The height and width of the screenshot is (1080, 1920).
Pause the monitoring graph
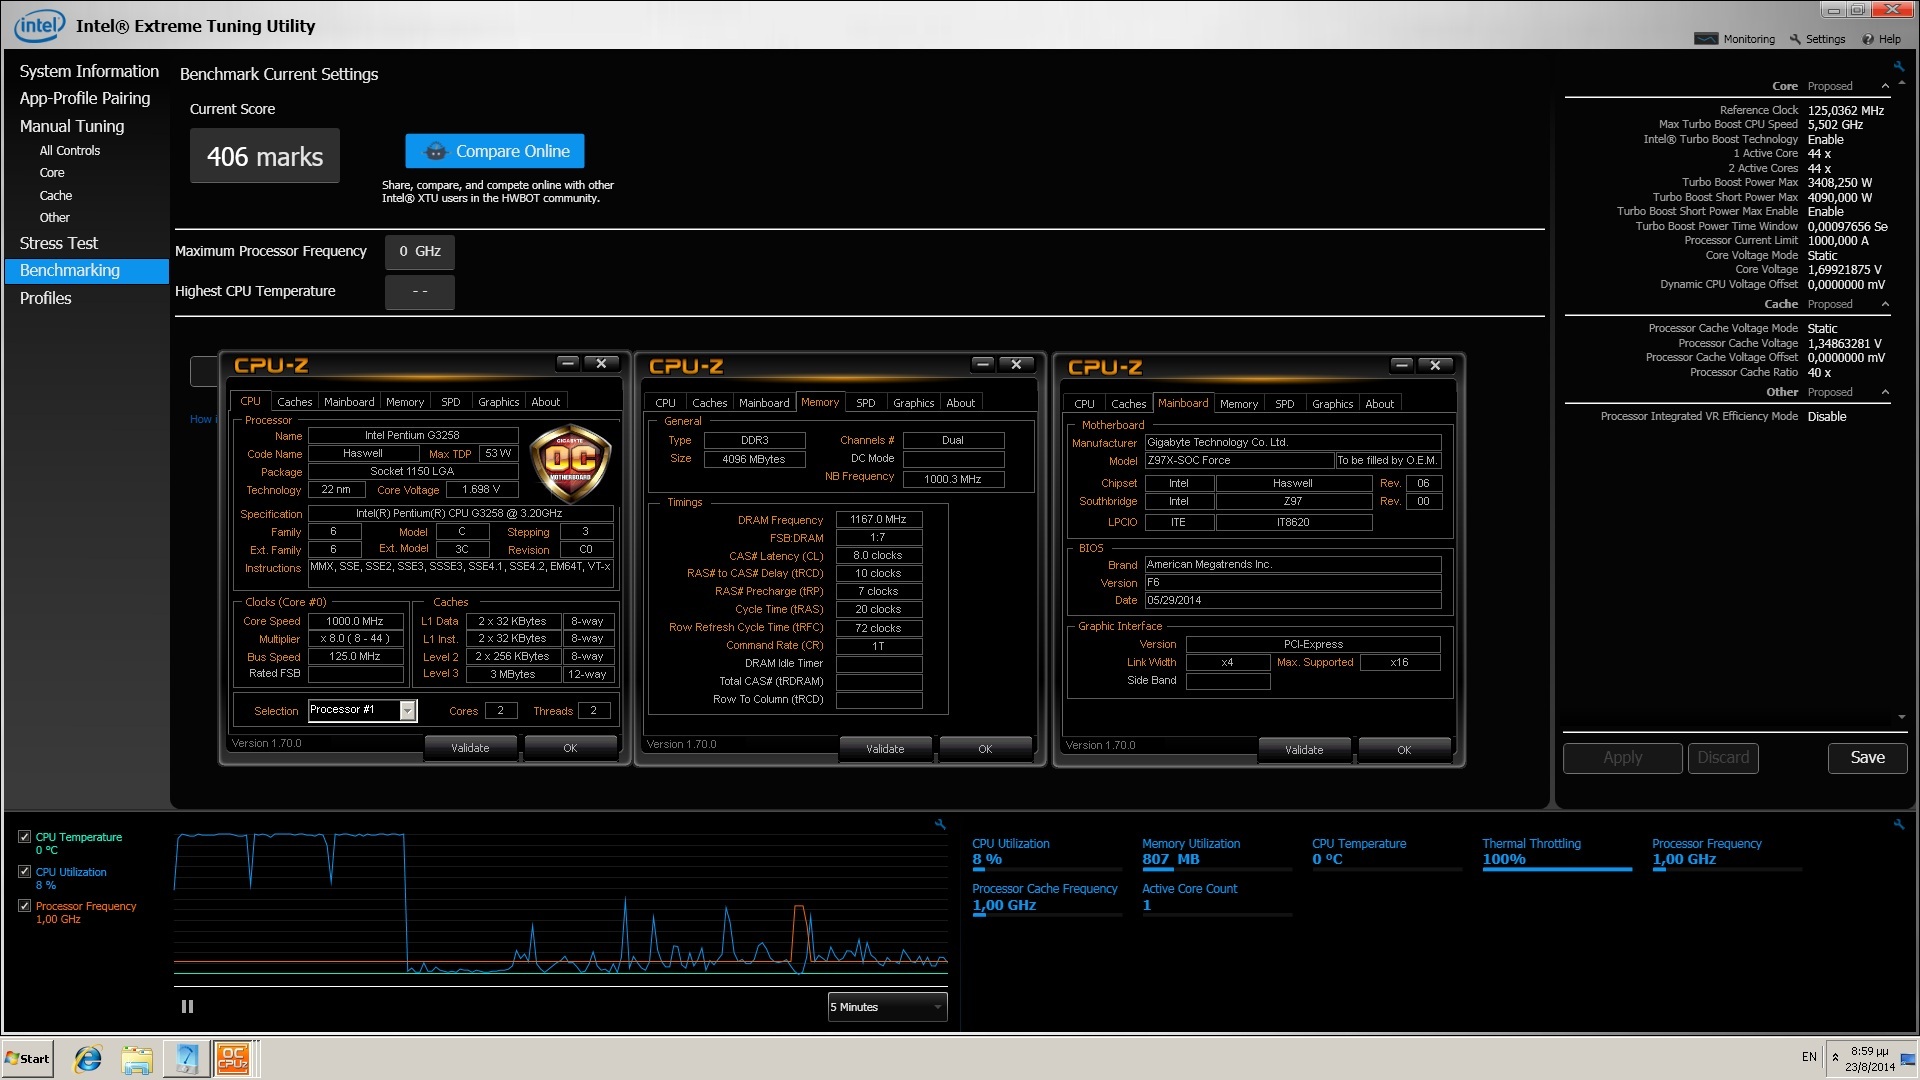[187, 1007]
